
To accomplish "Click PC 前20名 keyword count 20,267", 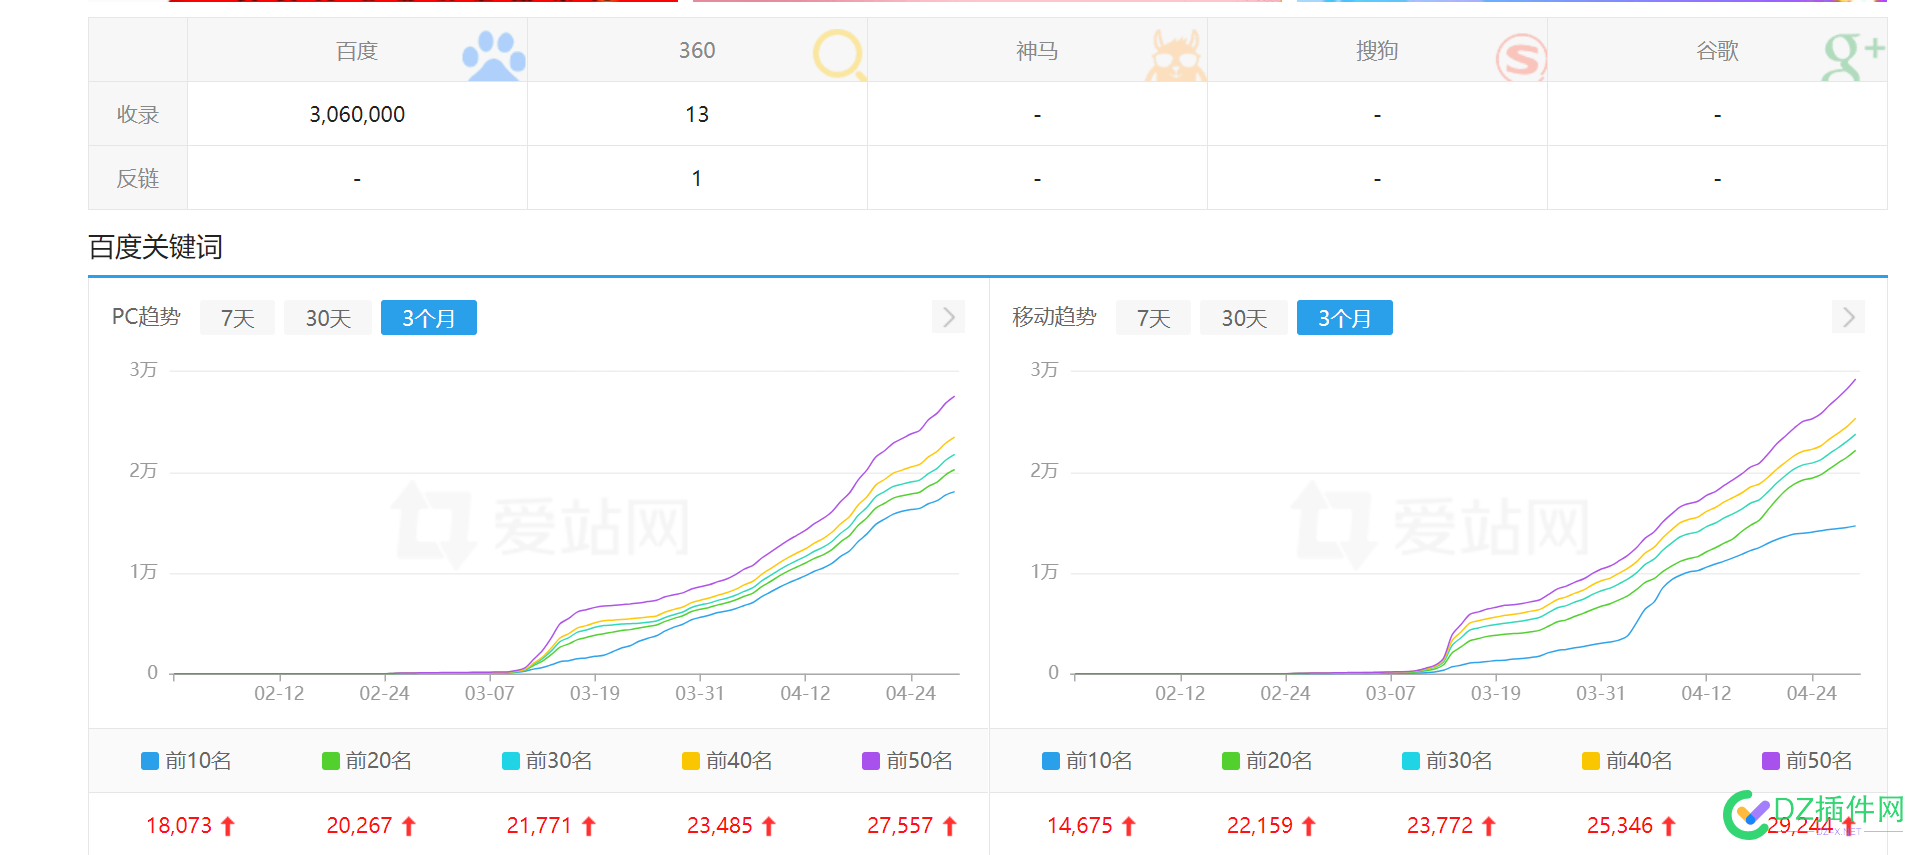I will pos(359,826).
